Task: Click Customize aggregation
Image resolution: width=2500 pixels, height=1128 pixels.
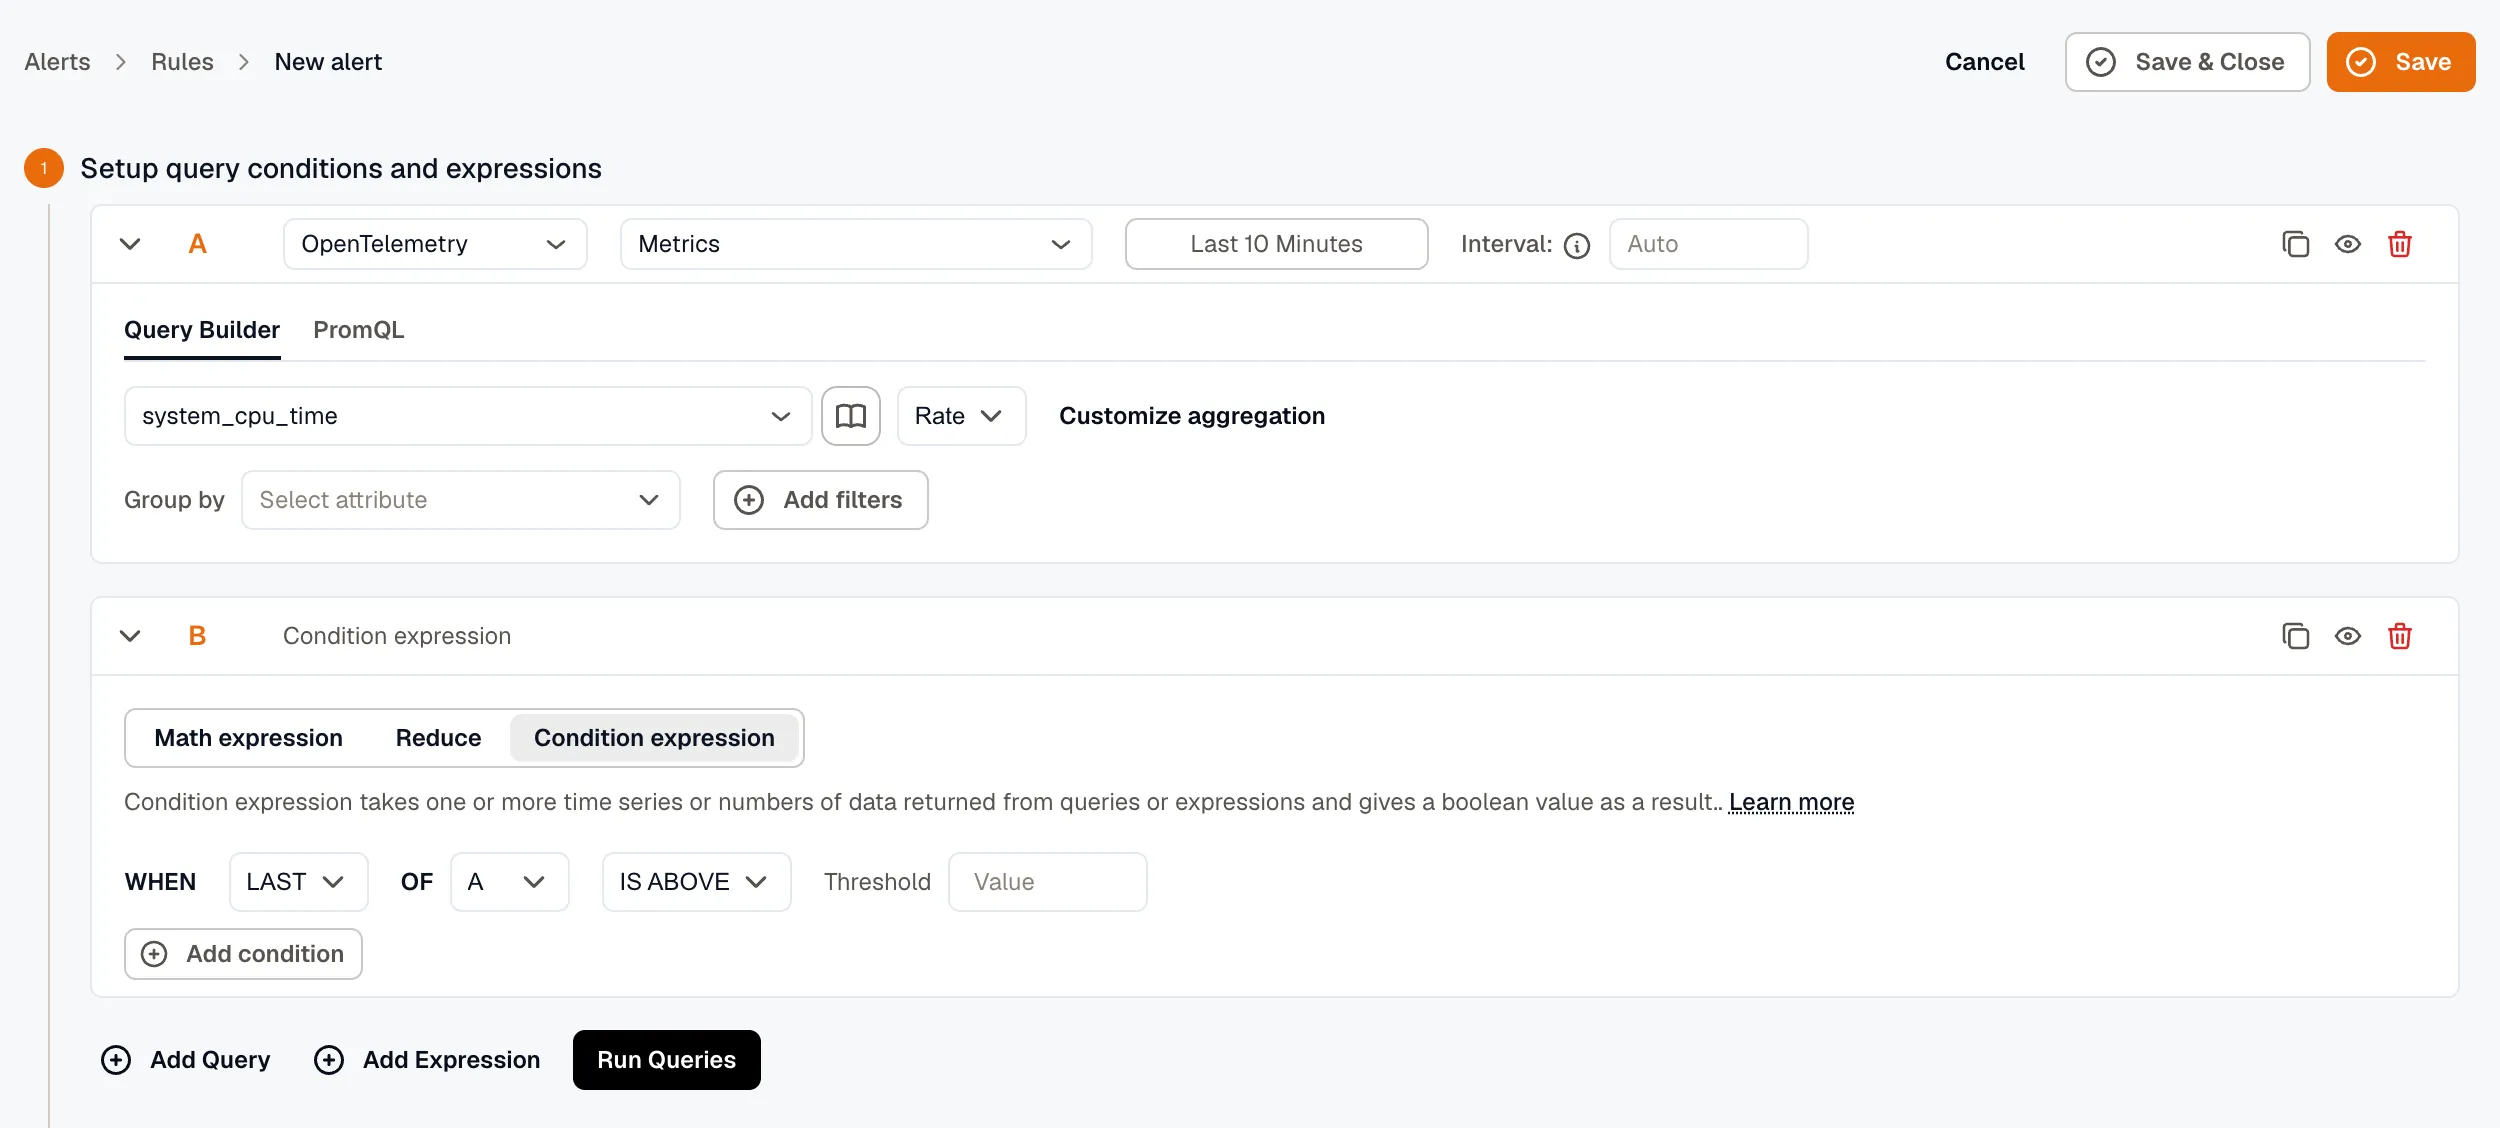Action: 1192,416
